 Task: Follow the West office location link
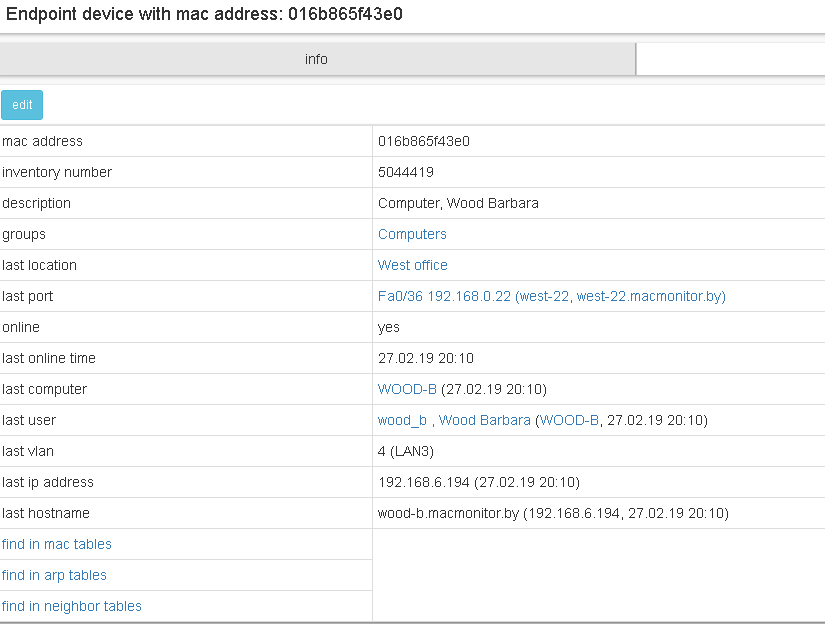coord(412,265)
